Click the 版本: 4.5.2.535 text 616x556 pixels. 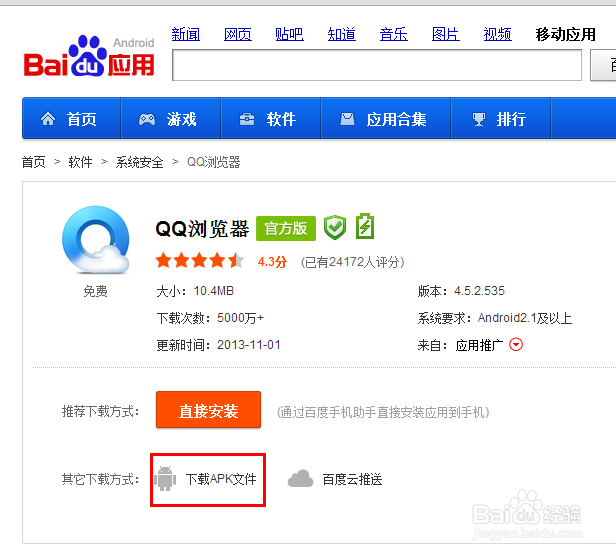[461, 291]
